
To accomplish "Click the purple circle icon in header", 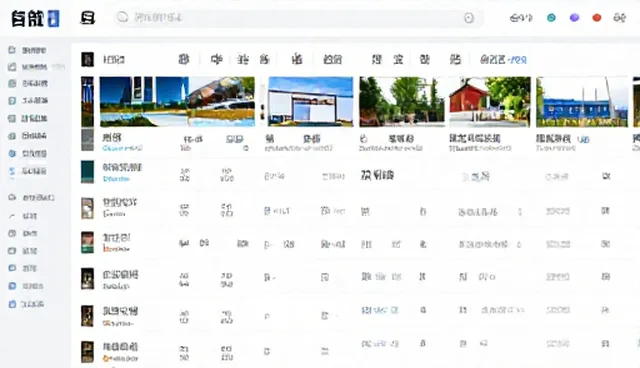I will (x=574, y=18).
